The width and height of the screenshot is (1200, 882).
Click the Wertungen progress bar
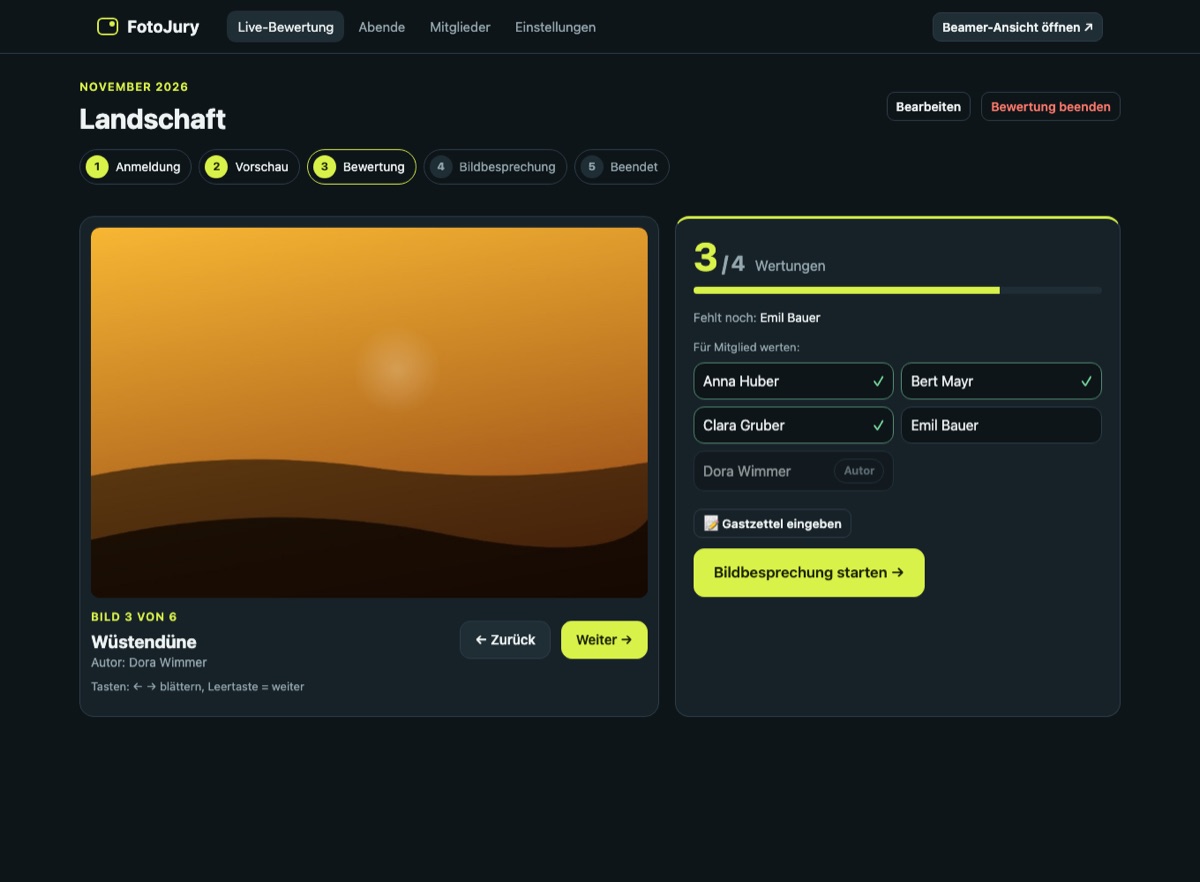[x=897, y=290]
